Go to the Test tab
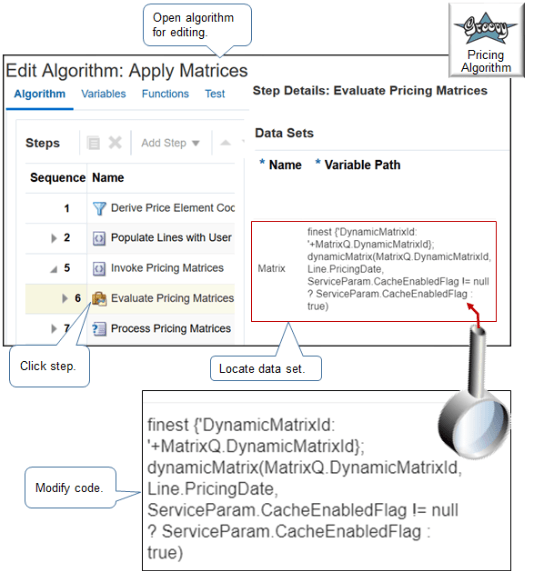Viewport: 554px width, 572px height. click(x=215, y=94)
